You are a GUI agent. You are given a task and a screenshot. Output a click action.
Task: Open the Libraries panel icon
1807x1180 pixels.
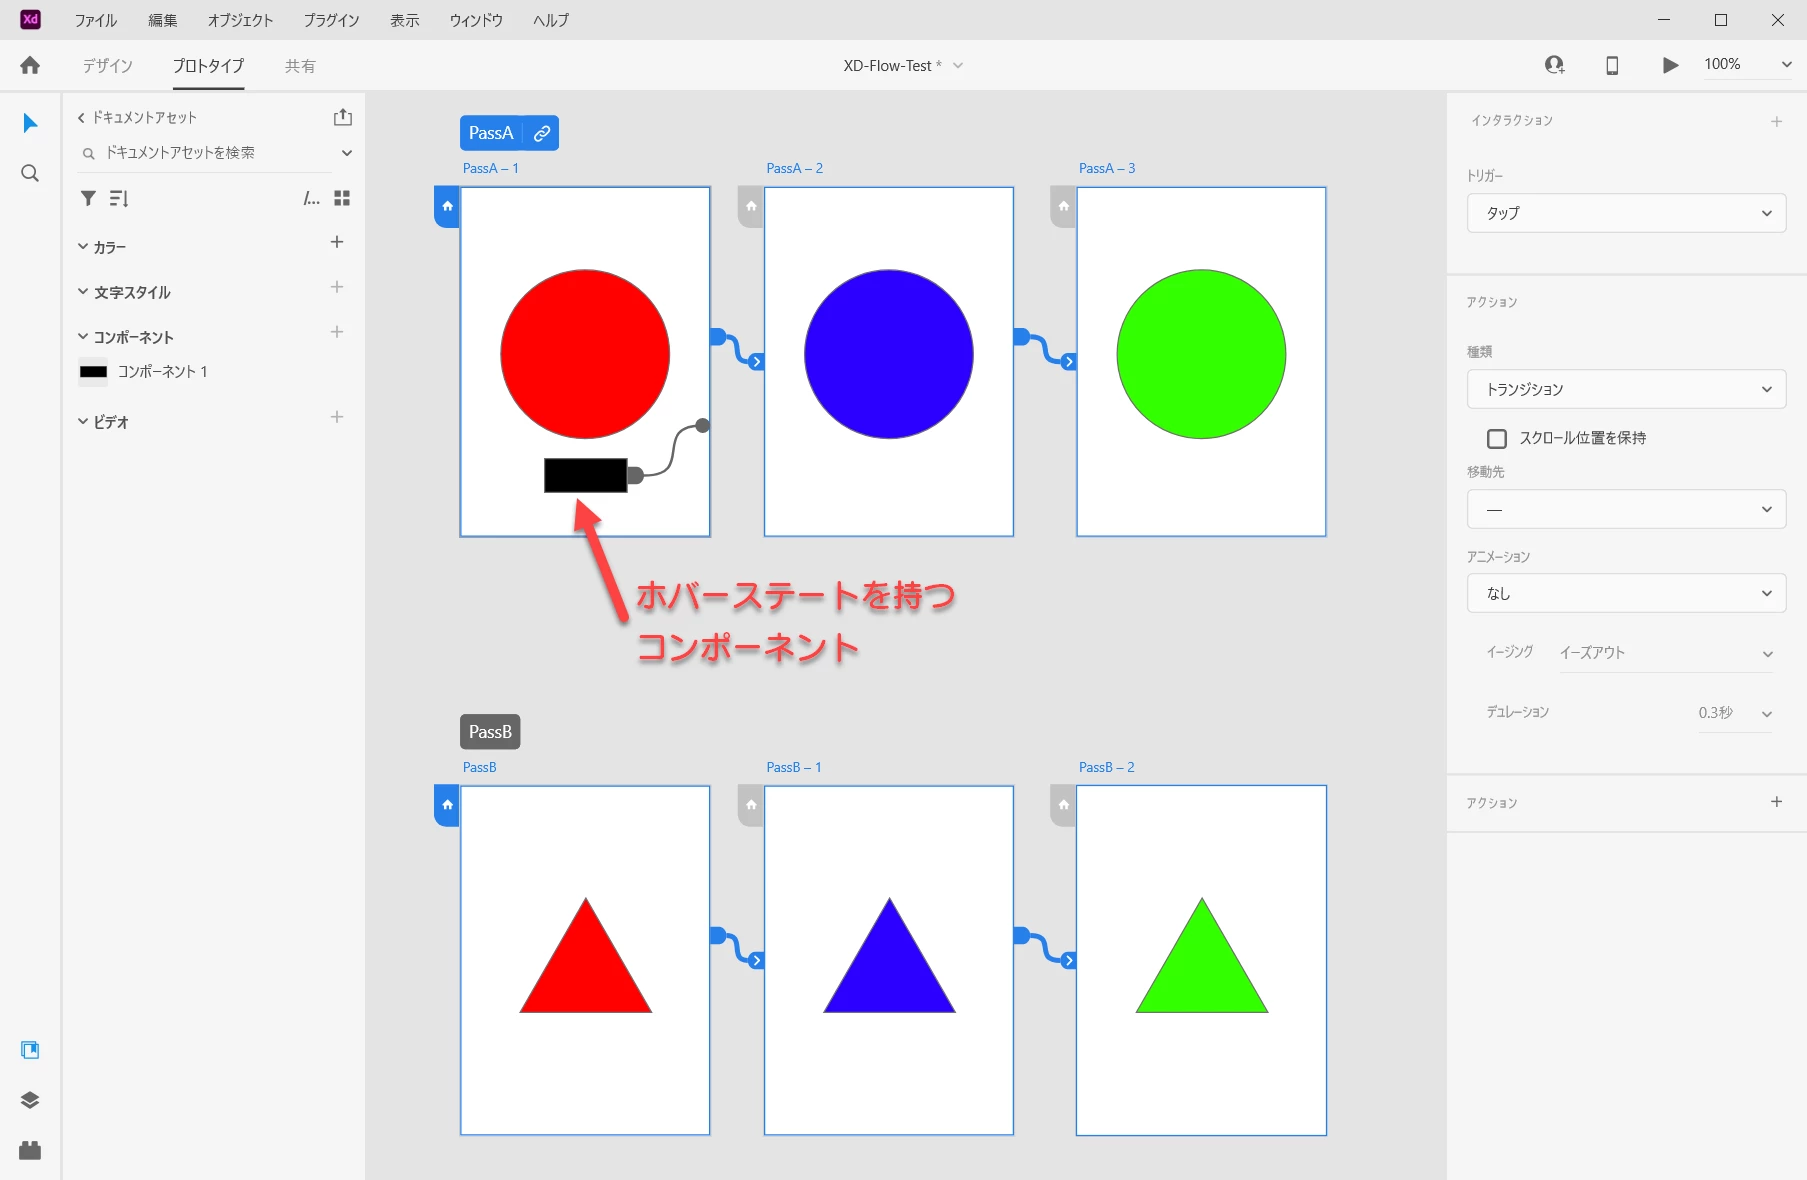click(x=30, y=1050)
